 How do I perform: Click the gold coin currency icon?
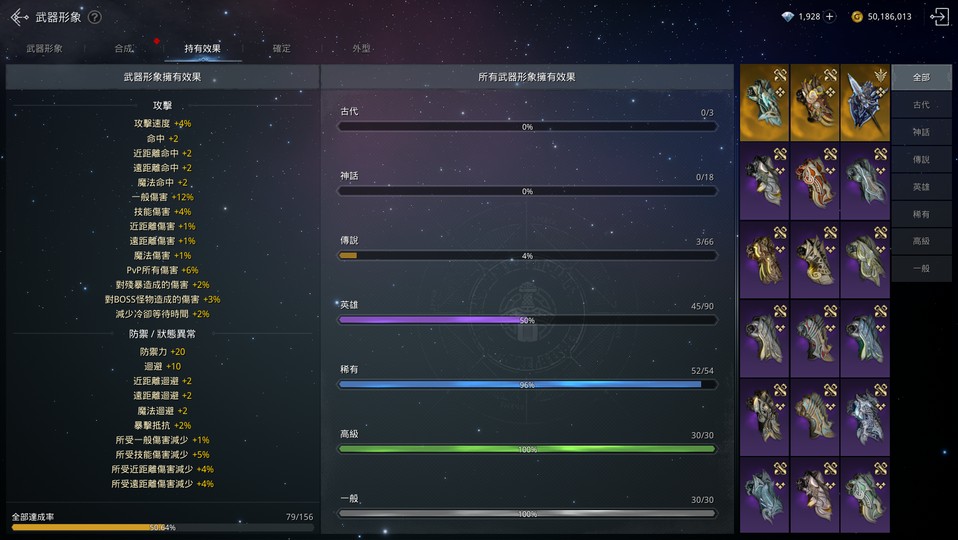tap(856, 17)
